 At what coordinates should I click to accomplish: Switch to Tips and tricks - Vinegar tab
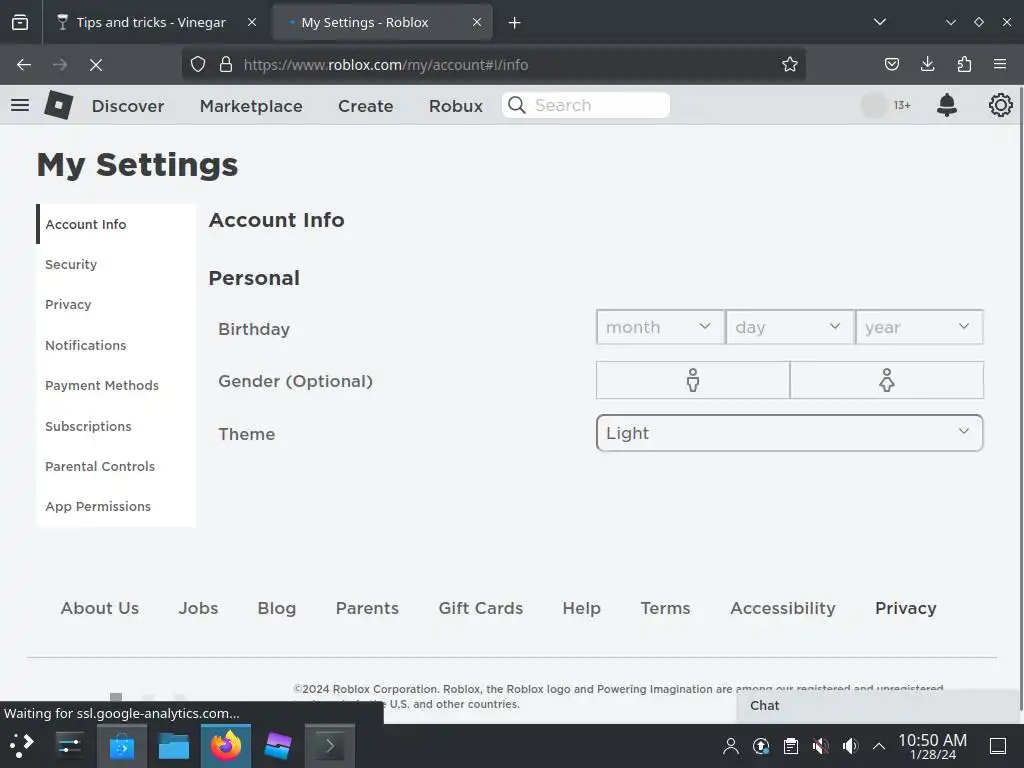pyautogui.click(x=152, y=22)
